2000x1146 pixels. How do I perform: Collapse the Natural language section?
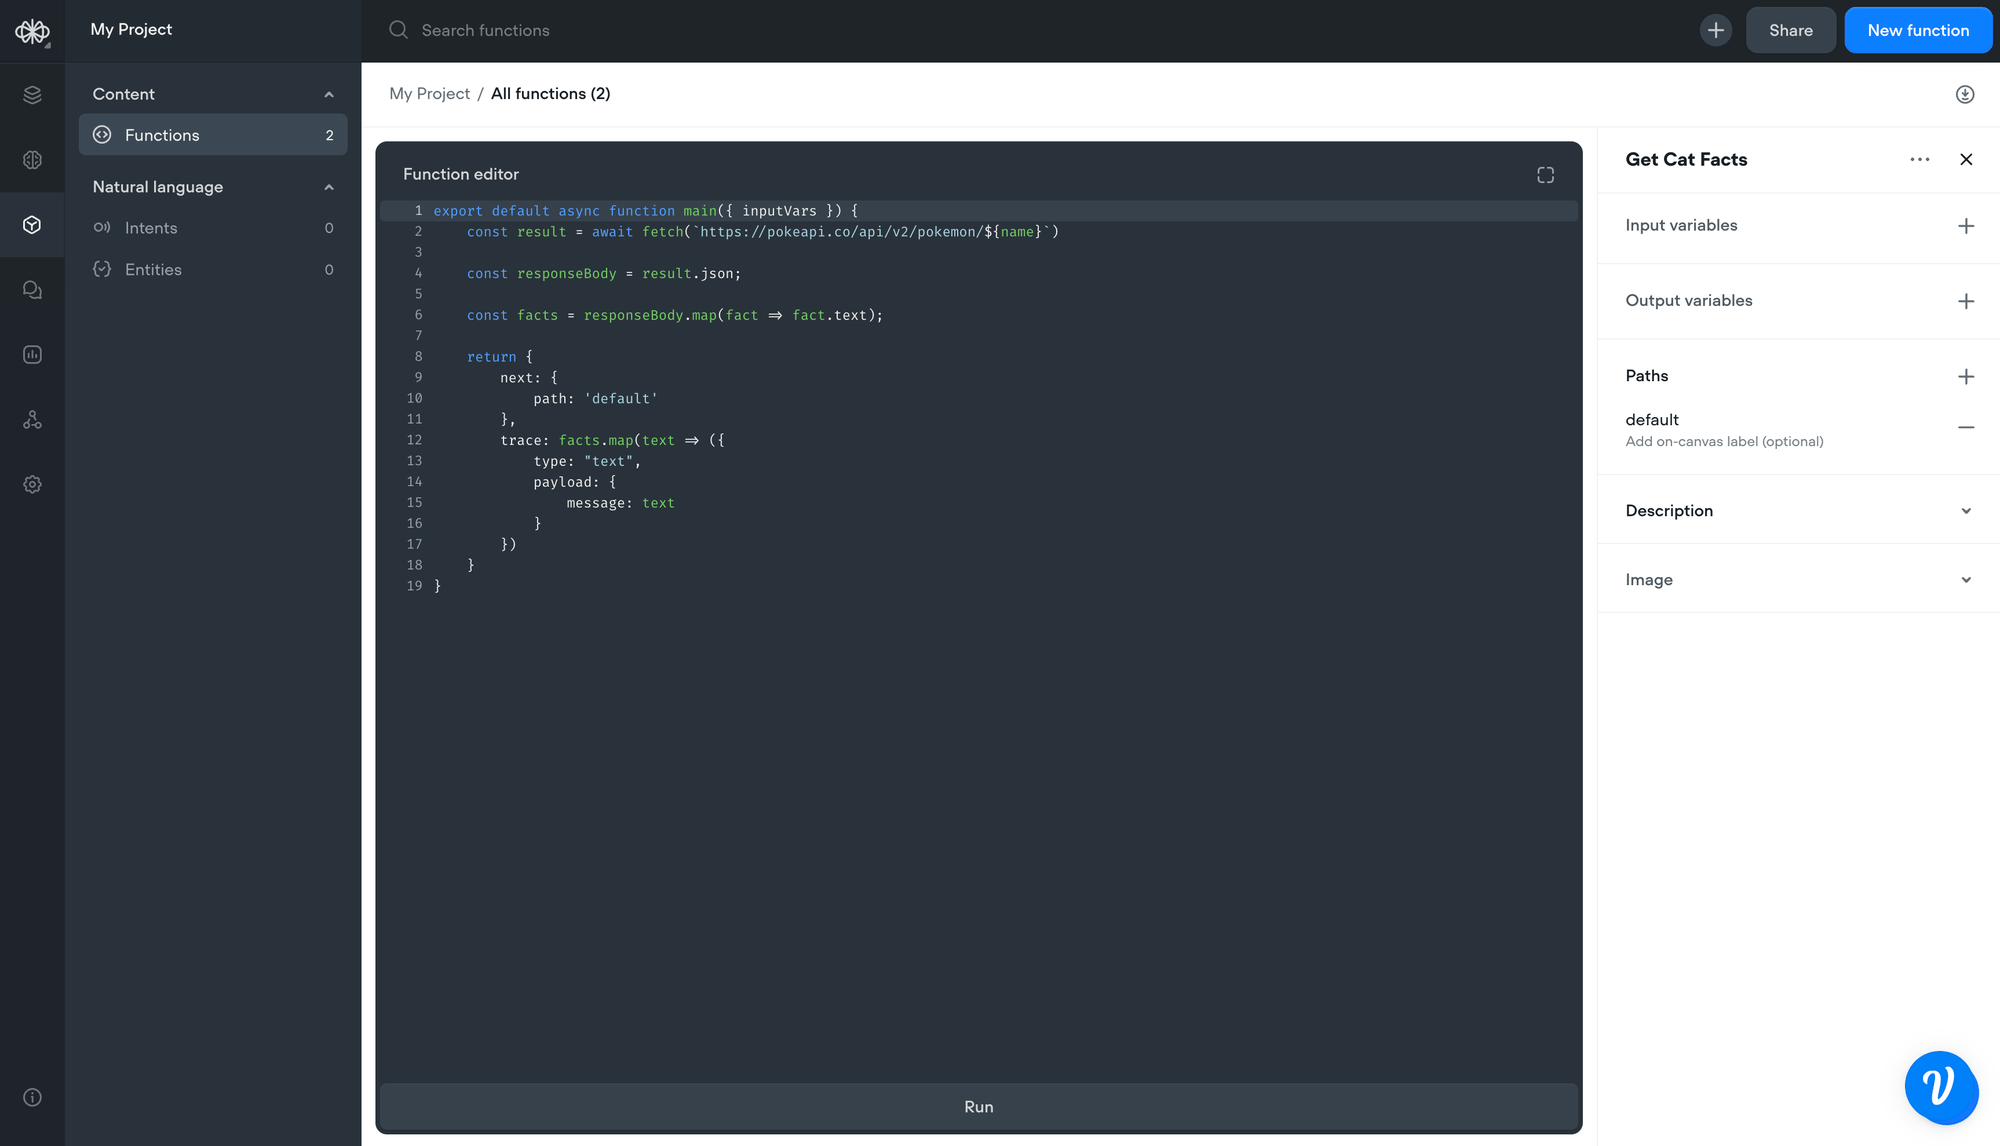(328, 188)
